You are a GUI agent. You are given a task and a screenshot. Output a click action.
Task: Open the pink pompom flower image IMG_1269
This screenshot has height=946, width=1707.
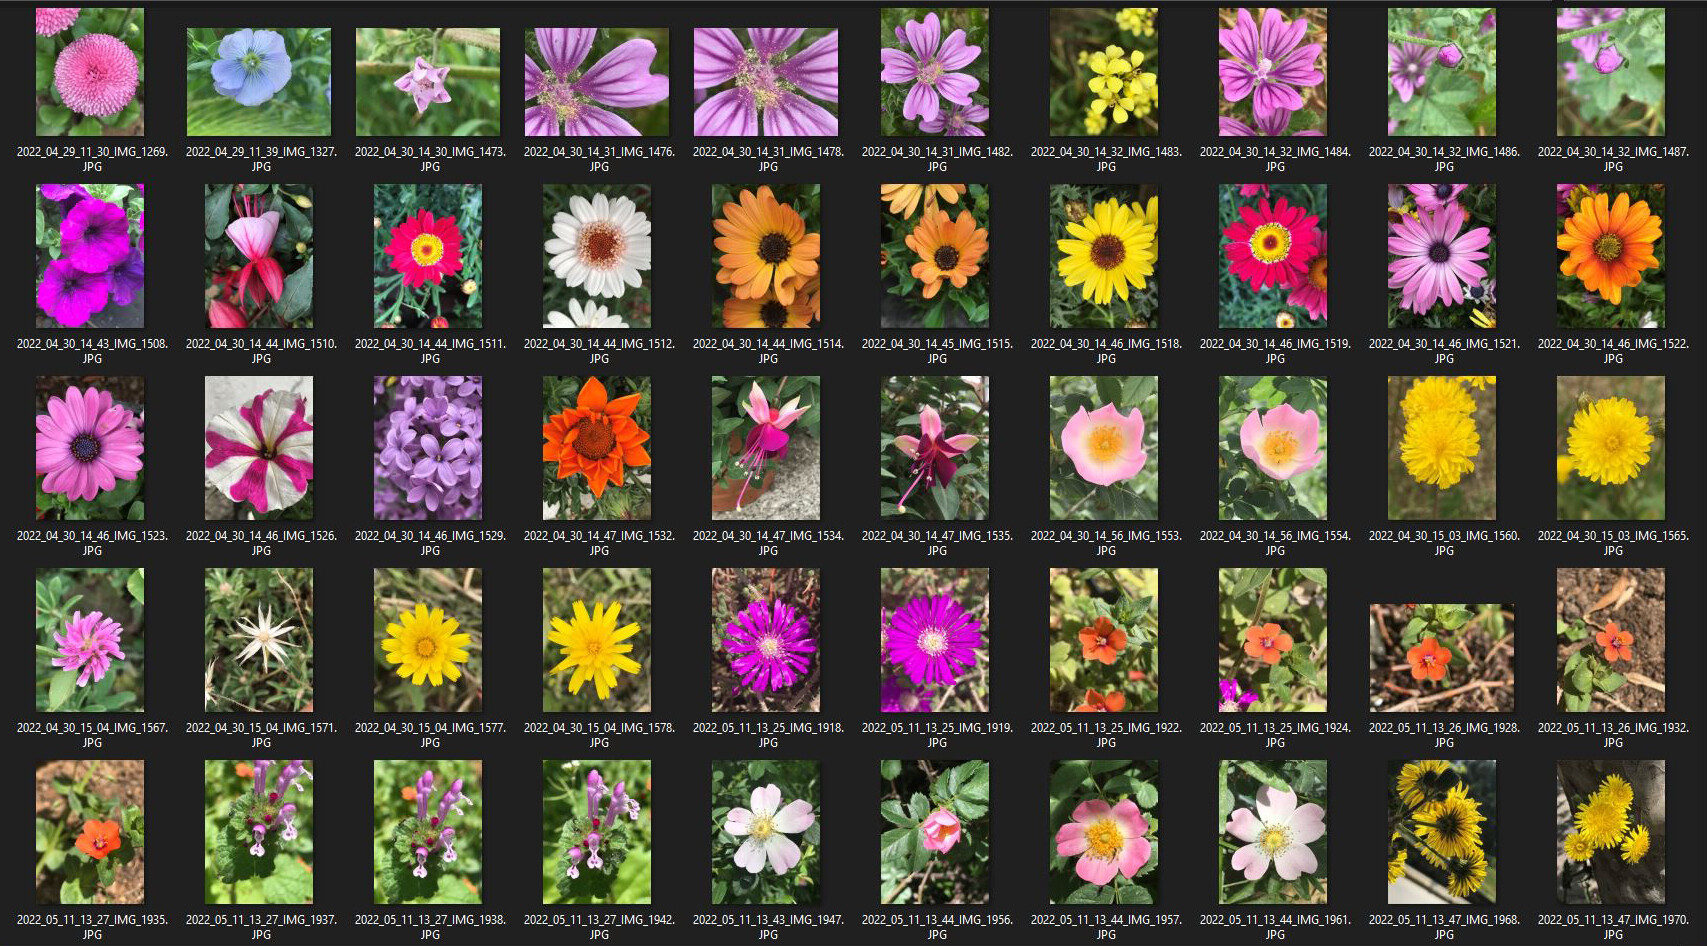coord(89,70)
